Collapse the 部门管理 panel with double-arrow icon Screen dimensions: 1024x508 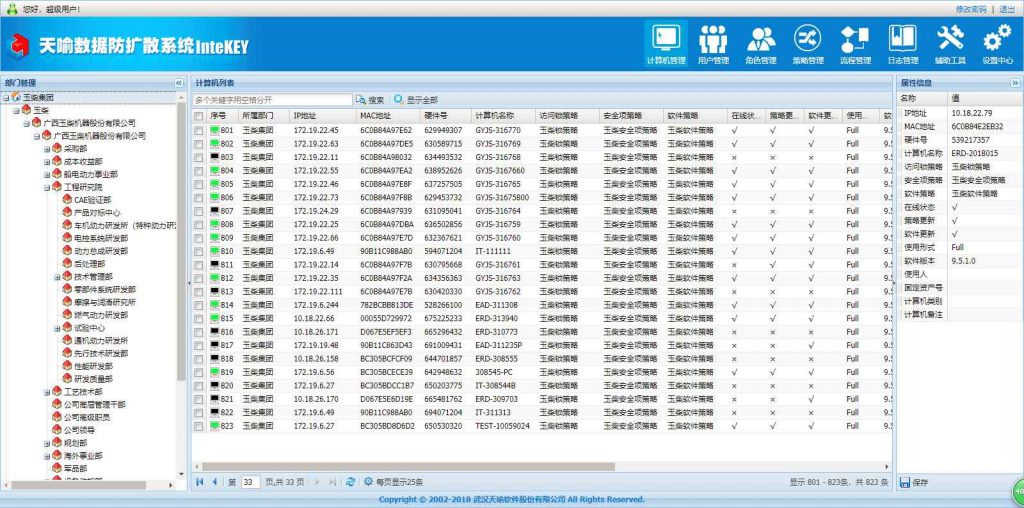[x=178, y=83]
